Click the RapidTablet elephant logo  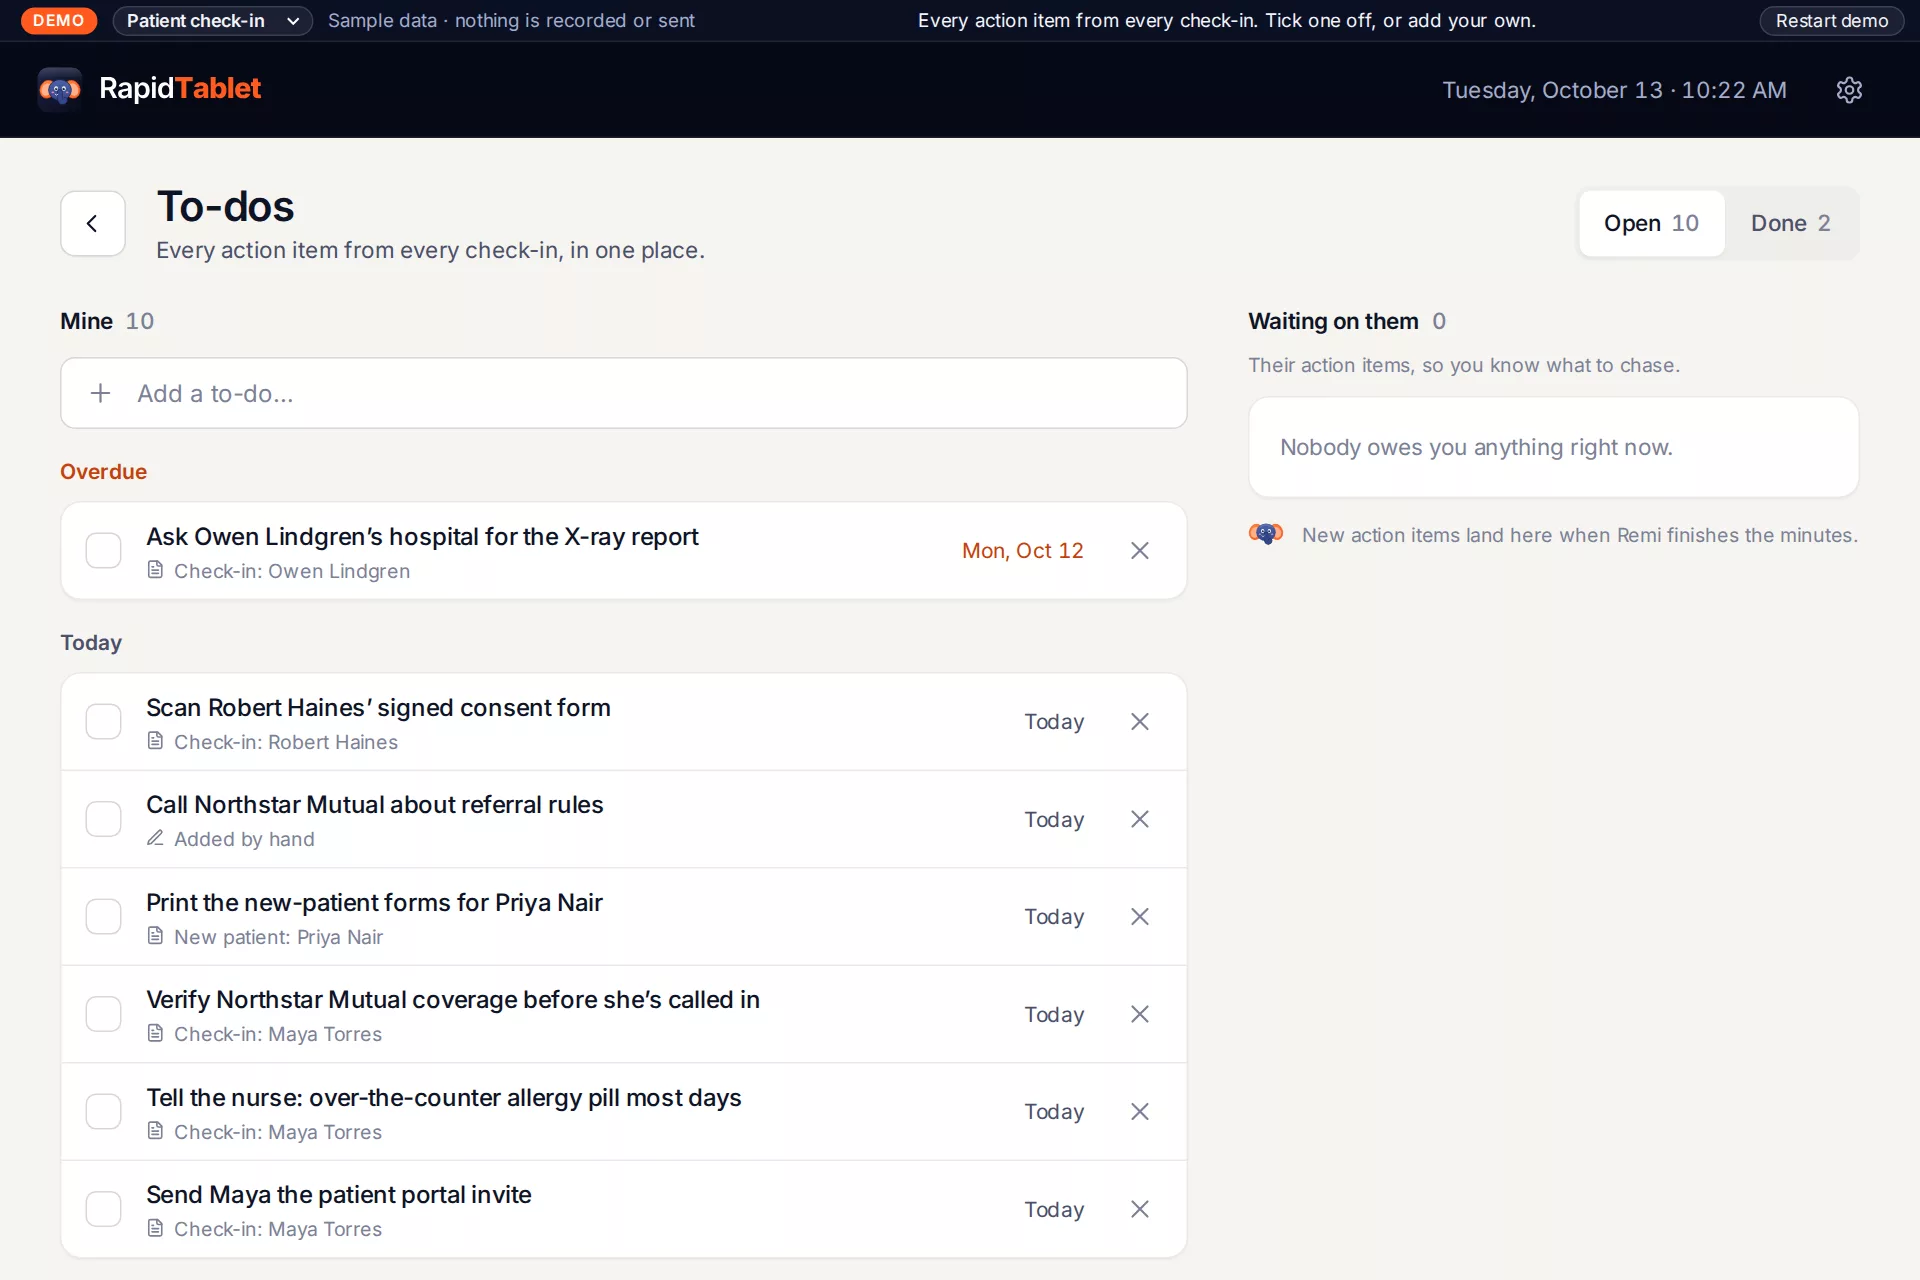click(x=60, y=89)
